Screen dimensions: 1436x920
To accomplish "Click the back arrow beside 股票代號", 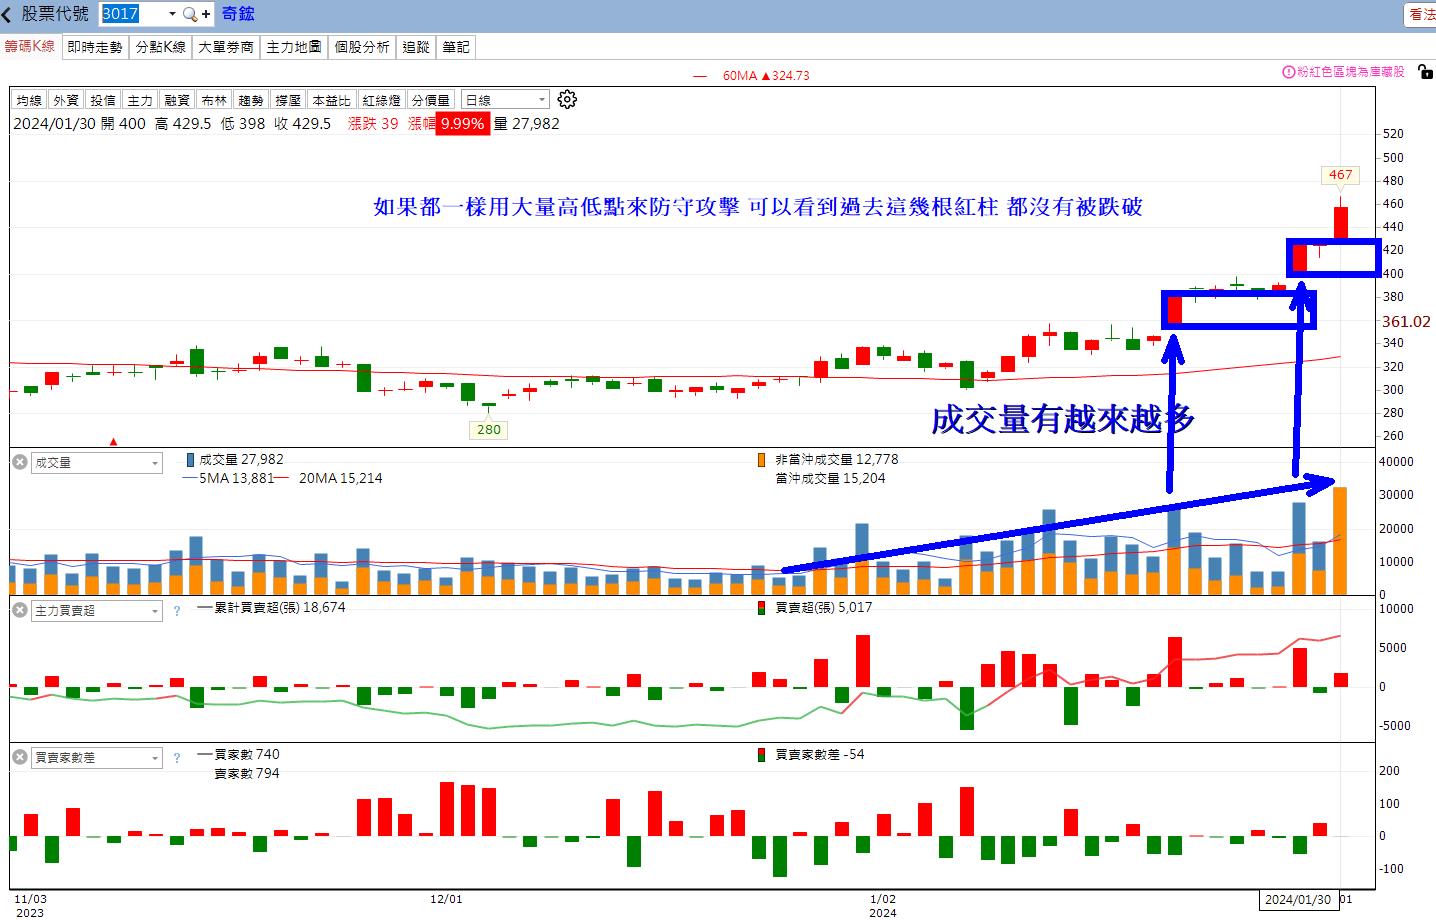I will coord(8,13).
